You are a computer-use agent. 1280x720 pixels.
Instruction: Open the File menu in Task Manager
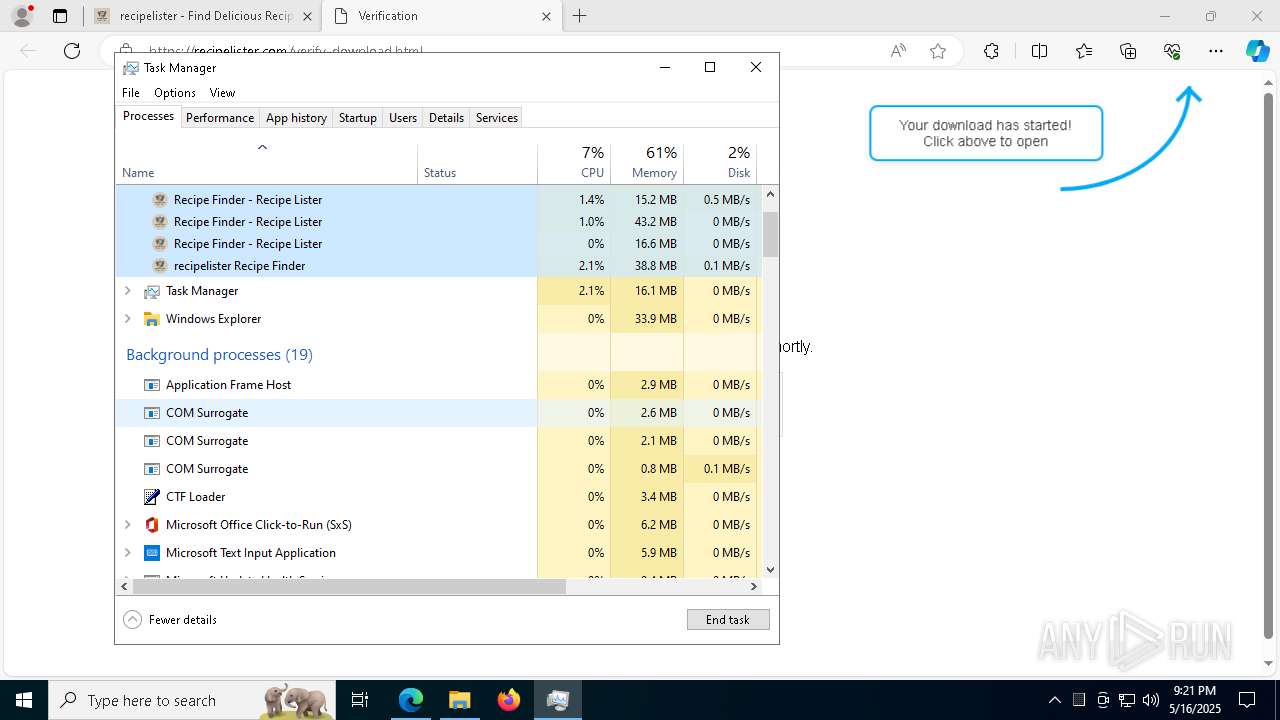tap(131, 92)
